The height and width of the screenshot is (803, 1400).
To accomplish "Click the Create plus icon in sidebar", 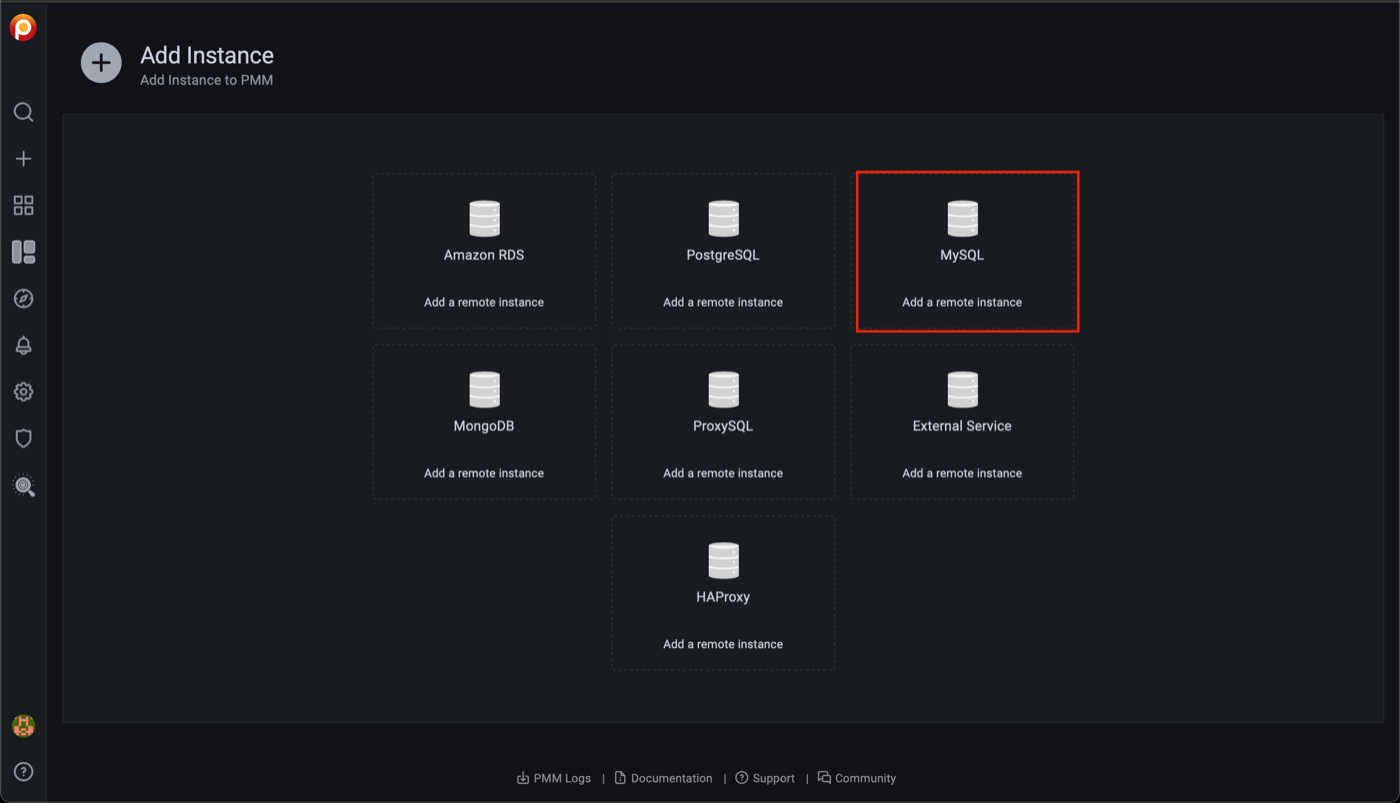I will [x=23, y=159].
